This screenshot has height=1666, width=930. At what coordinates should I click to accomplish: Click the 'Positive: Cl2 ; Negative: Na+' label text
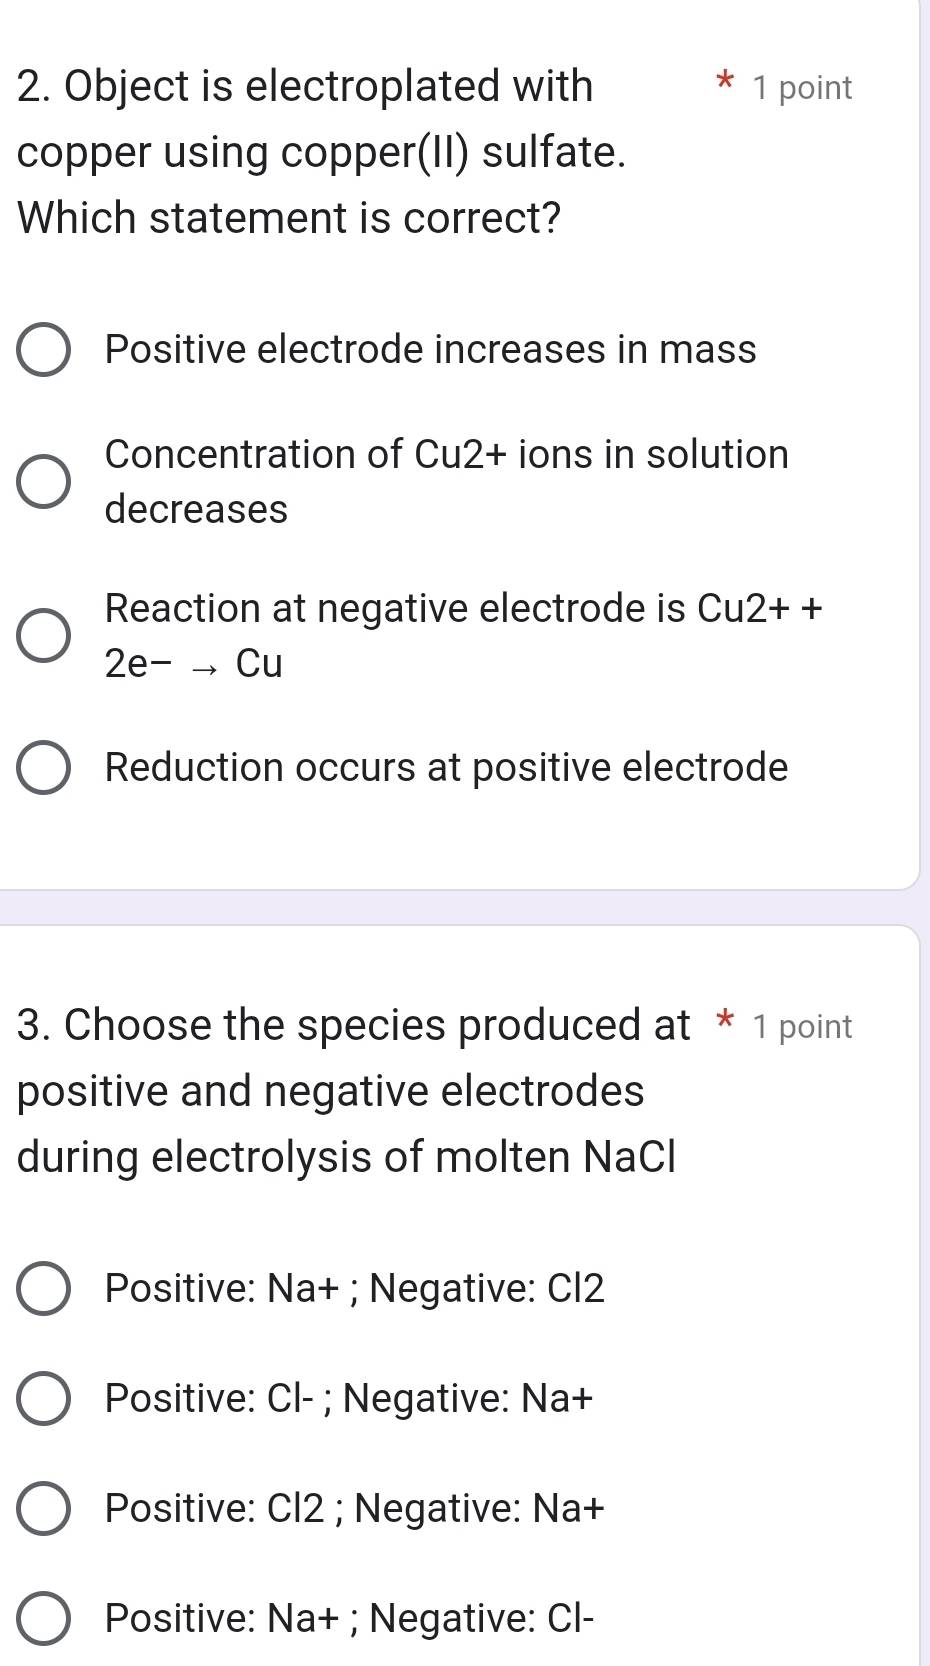(355, 1508)
